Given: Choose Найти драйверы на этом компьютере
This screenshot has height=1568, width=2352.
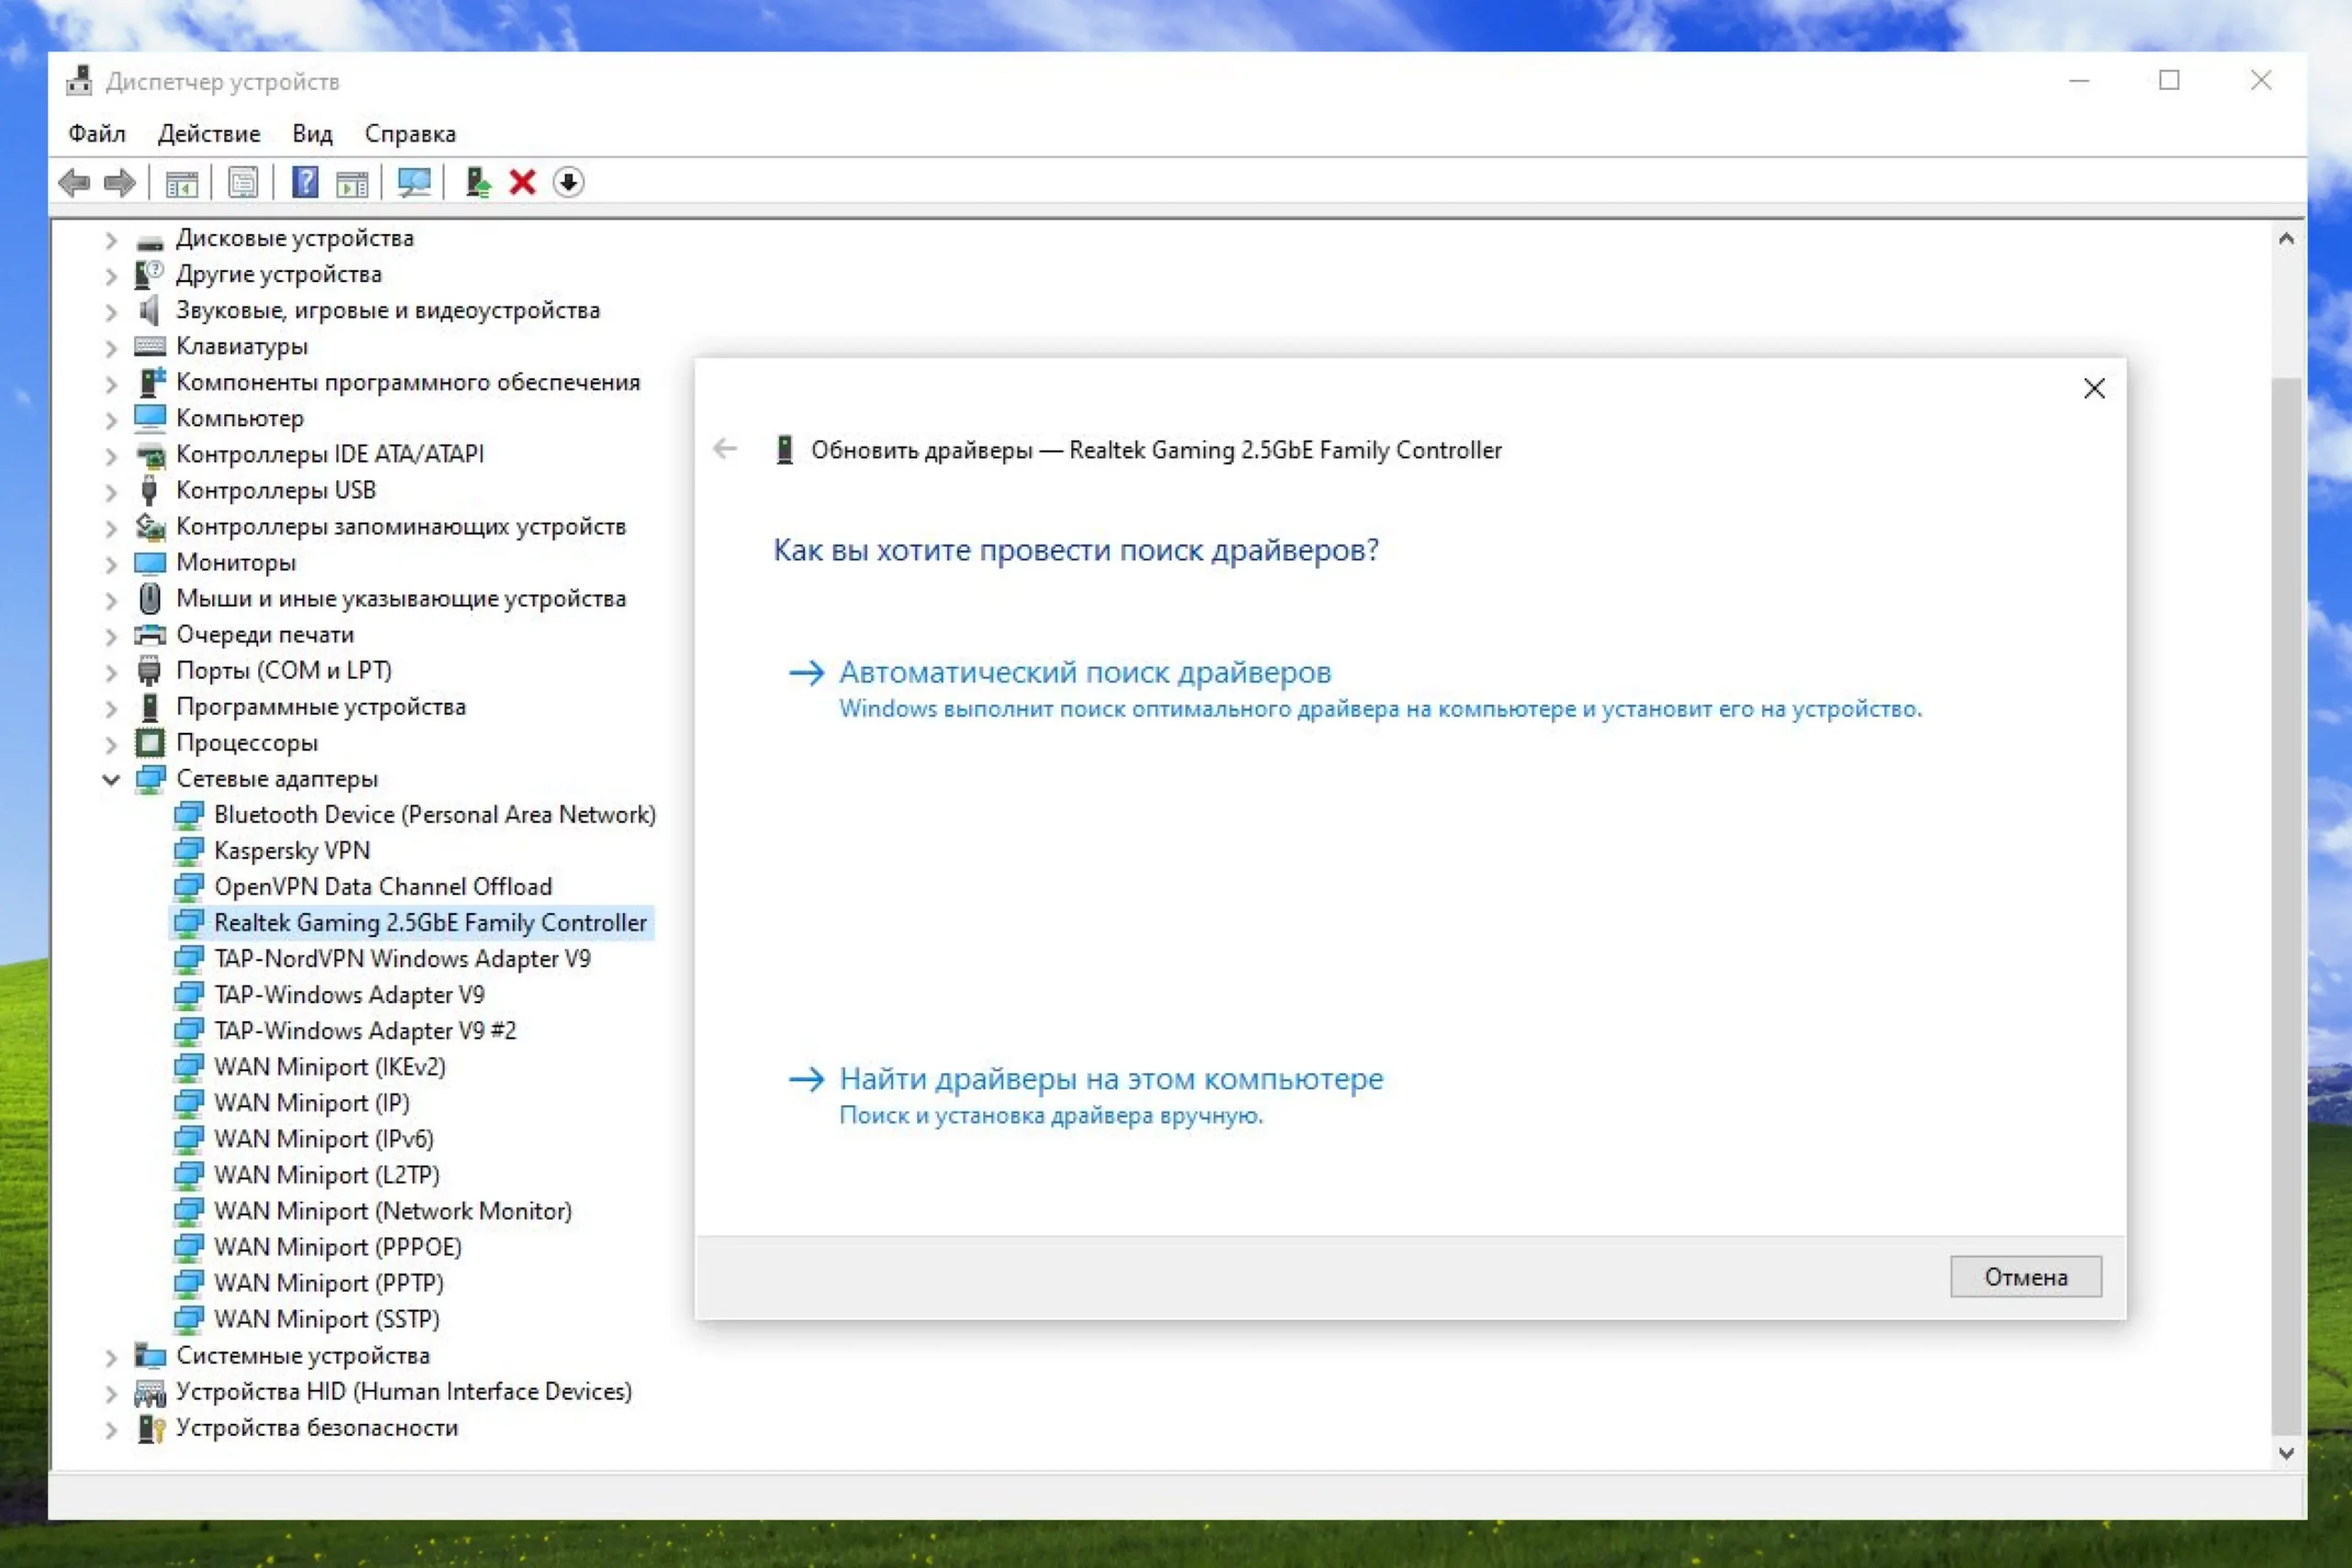Looking at the screenshot, I should [x=1110, y=1079].
